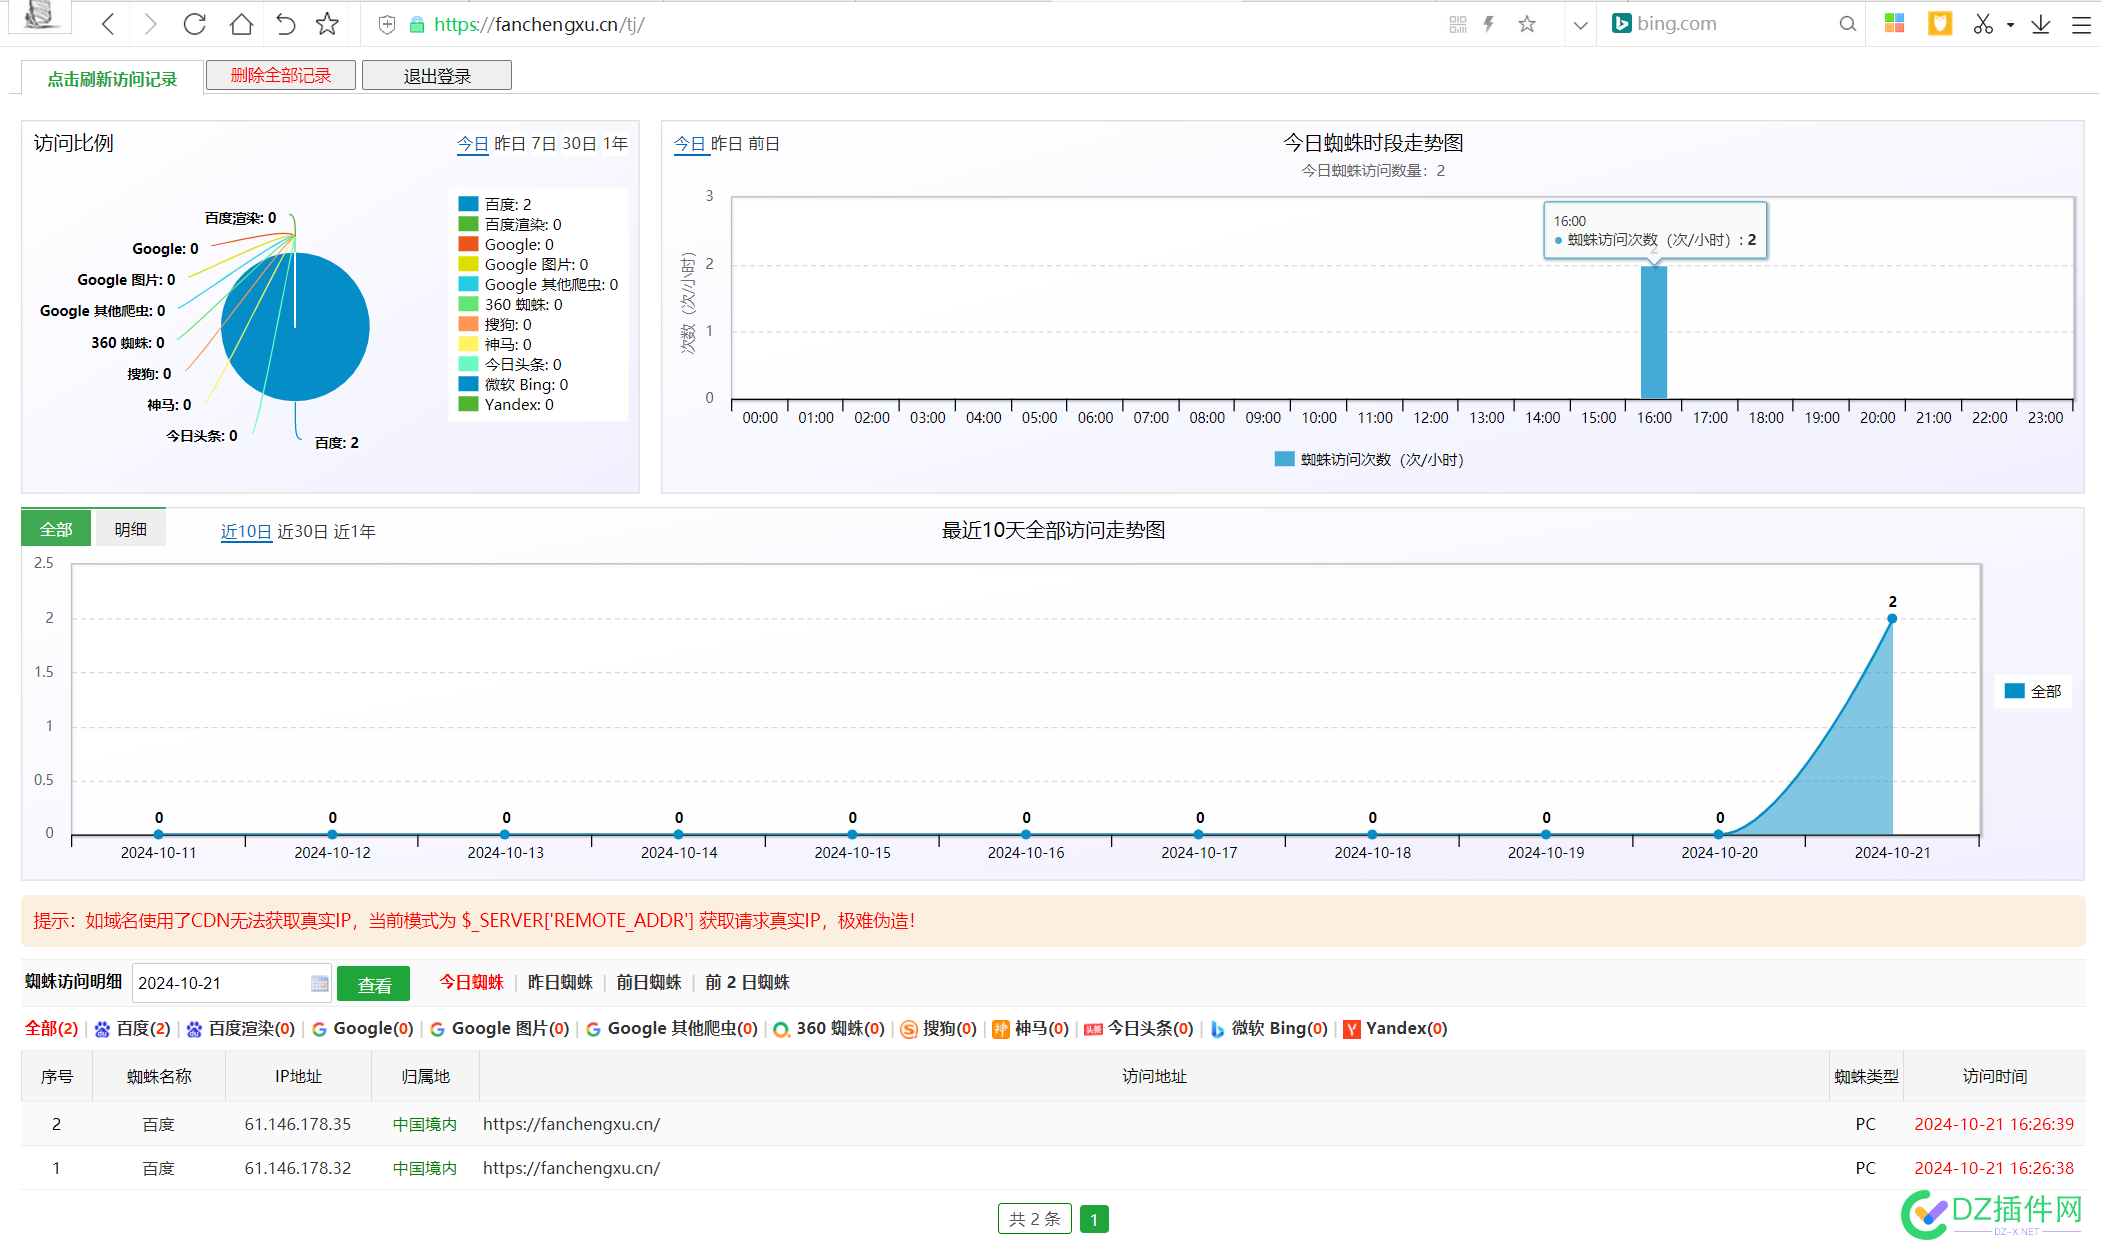The width and height of the screenshot is (2101, 1255).
Task: Select 前日蜘蛛 filter
Action: (648, 983)
